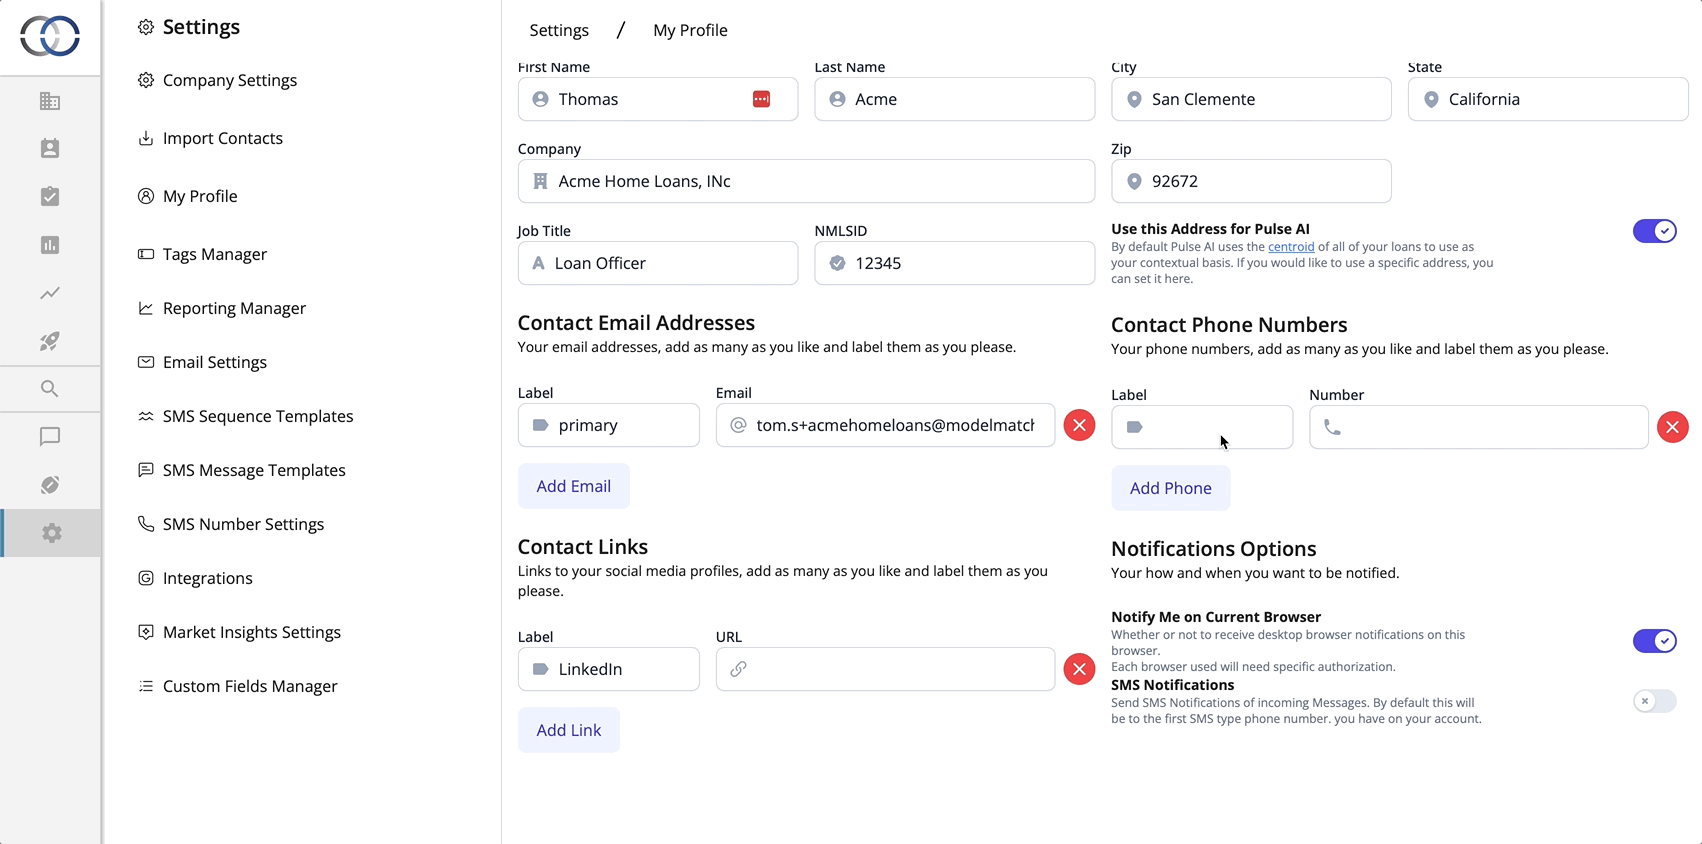
Task: Toggle Notify Me on Current Browser off
Action: pos(1654,641)
